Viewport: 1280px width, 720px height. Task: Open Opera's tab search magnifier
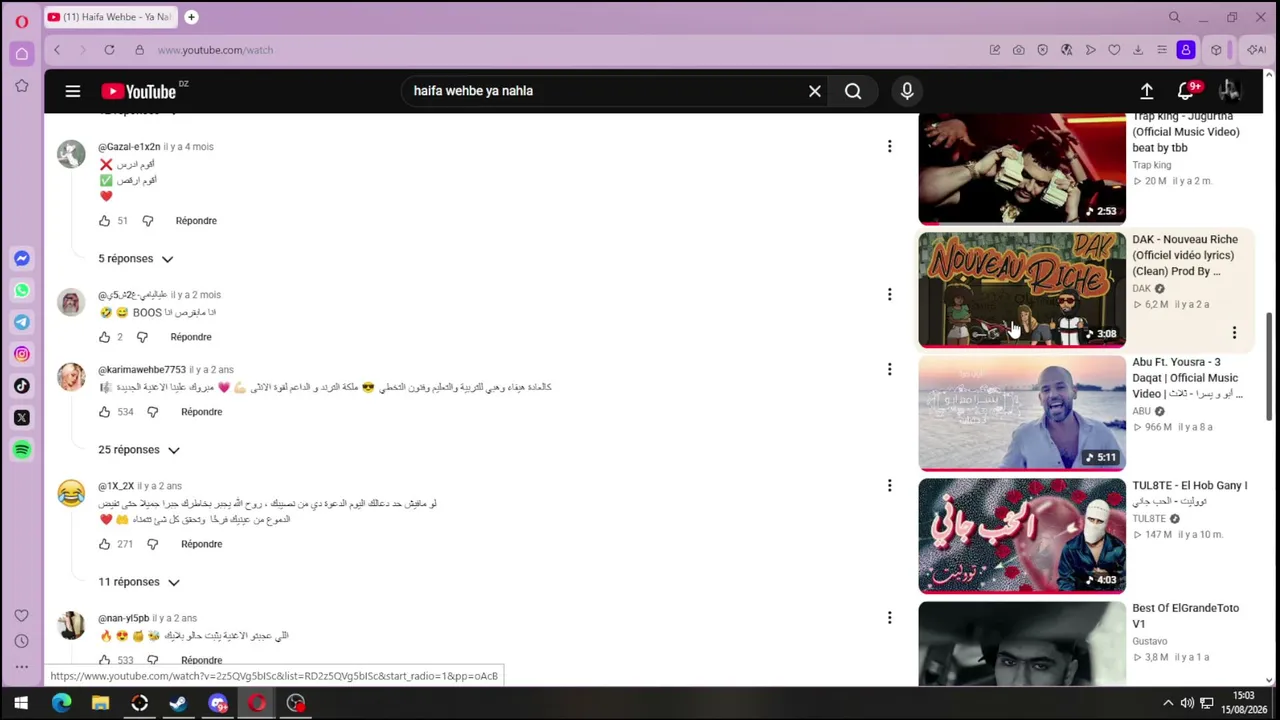point(1175,17)
